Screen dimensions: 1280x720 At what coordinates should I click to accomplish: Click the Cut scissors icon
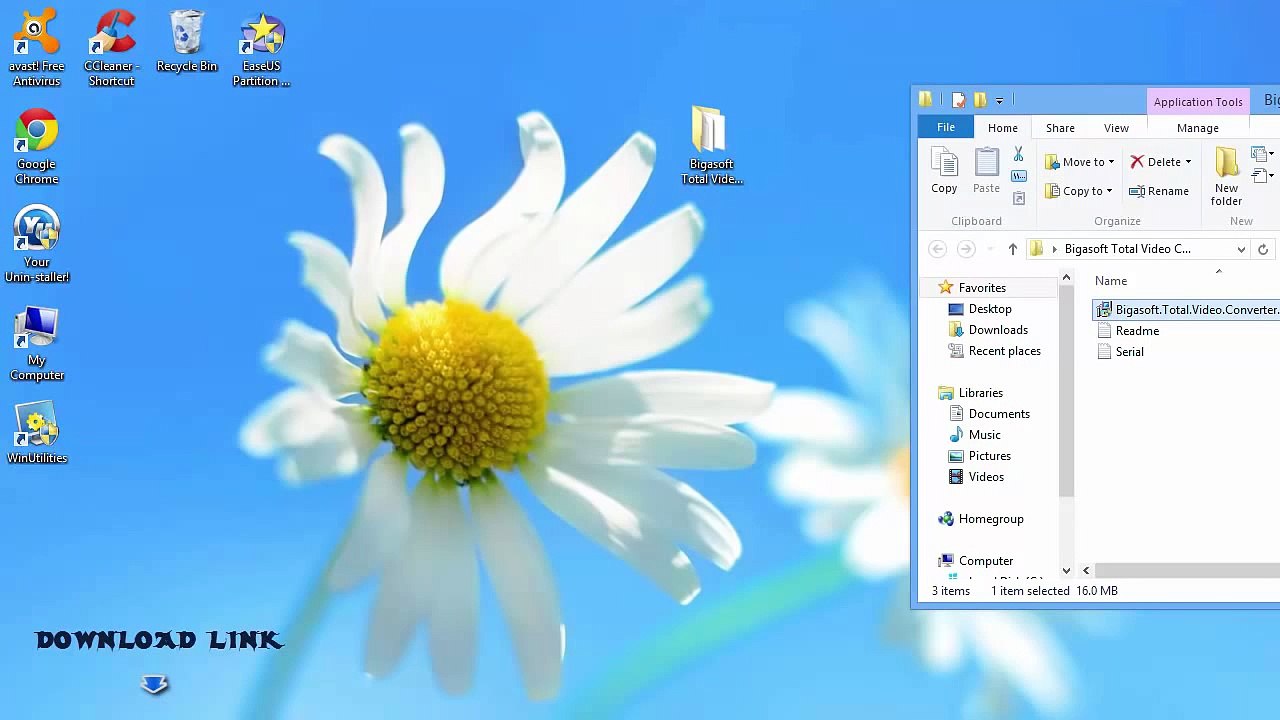coord(1018,154)
